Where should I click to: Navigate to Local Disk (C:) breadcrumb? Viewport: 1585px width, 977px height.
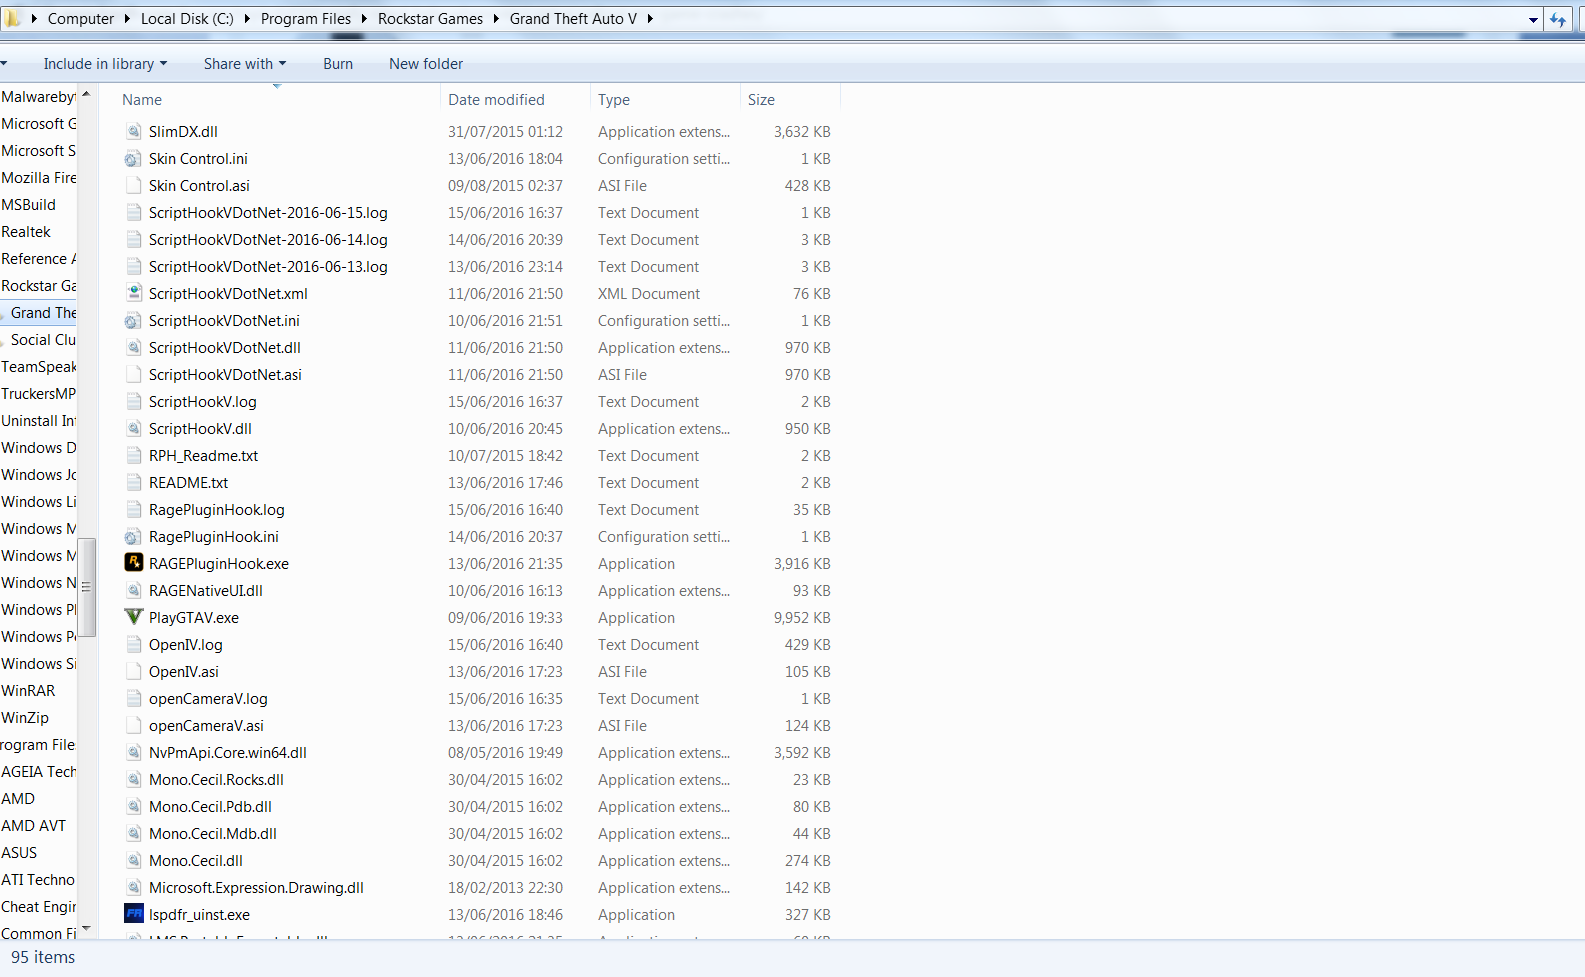pos(187,18)
